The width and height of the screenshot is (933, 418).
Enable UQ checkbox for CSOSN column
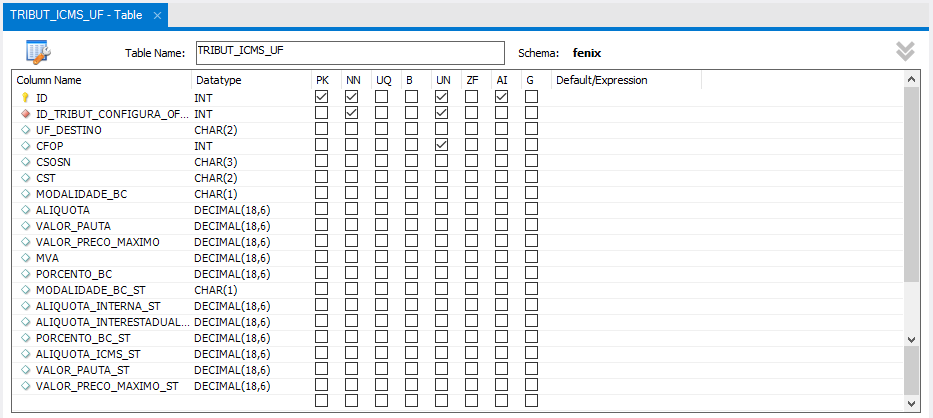[381, 161]
